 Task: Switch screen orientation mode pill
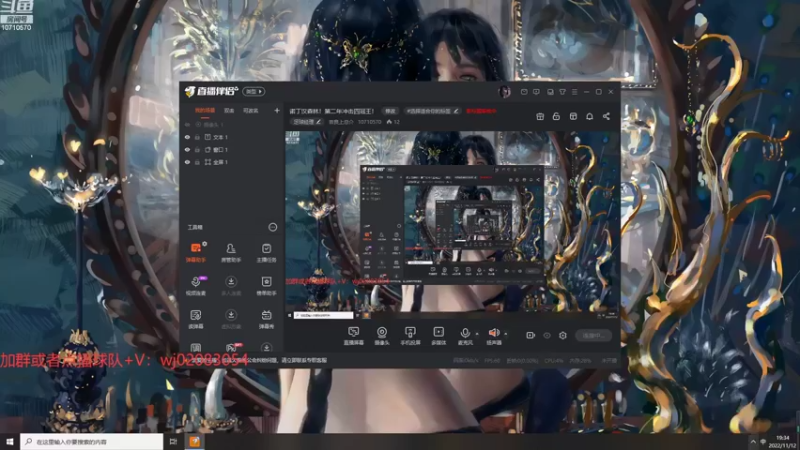(254, 91)
